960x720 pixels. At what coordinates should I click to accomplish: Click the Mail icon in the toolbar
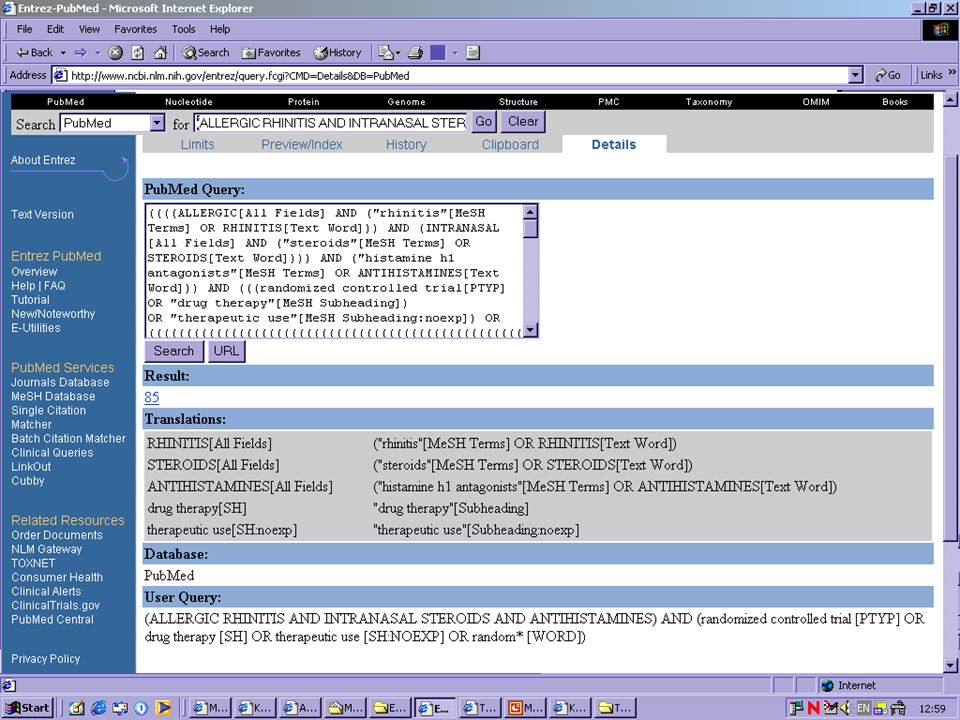coord(385,53)
